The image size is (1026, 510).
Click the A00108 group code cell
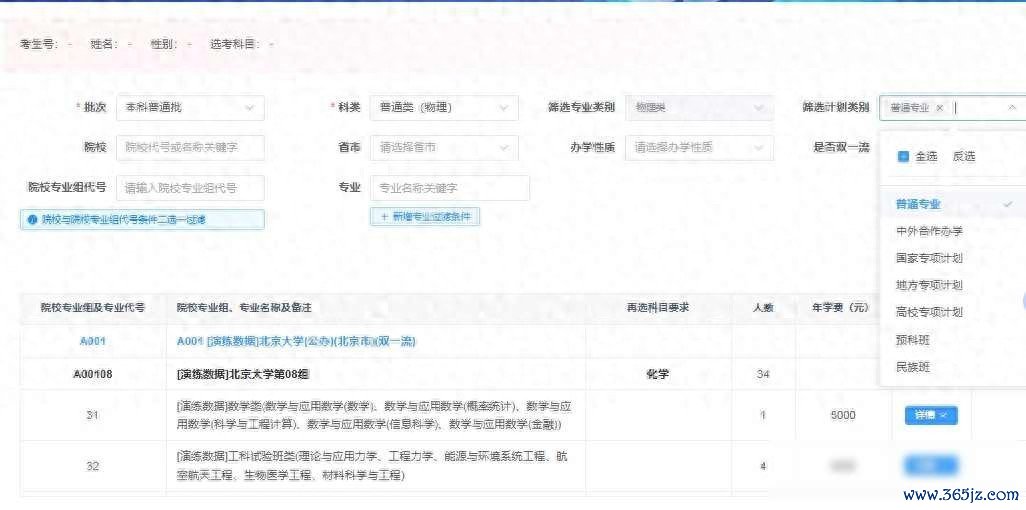92,374
